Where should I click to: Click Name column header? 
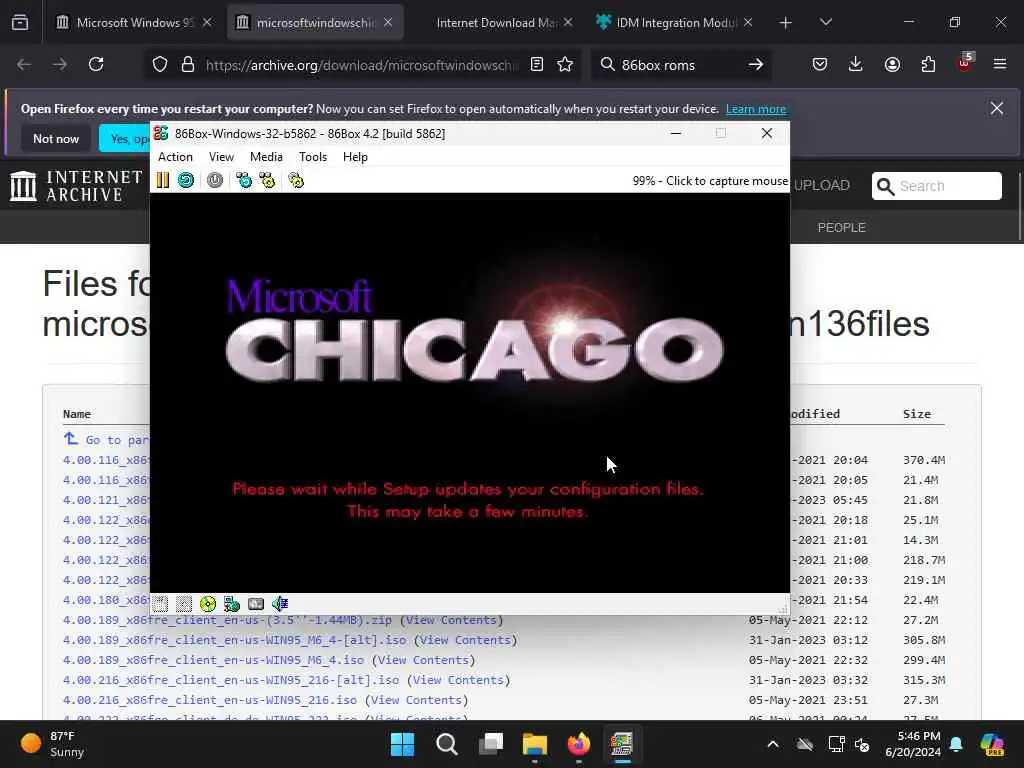click(x=76, y=414)
